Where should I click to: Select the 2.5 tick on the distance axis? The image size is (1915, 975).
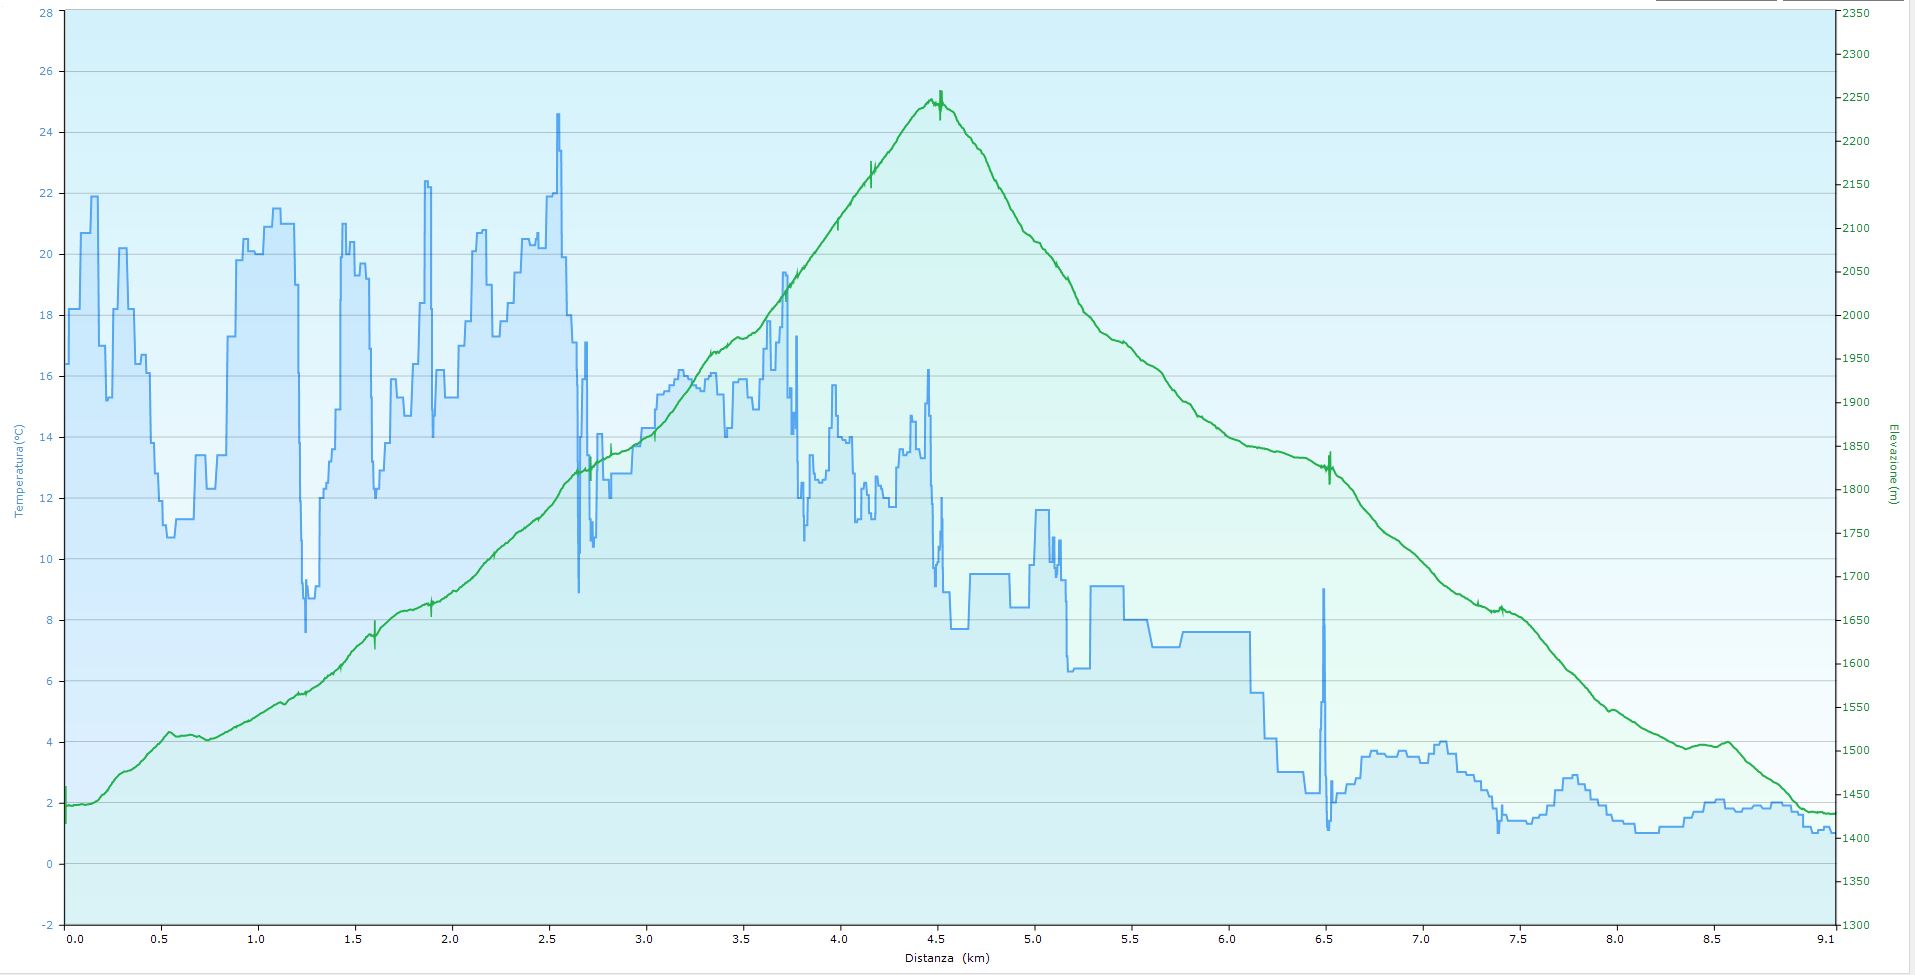(548, 939)
